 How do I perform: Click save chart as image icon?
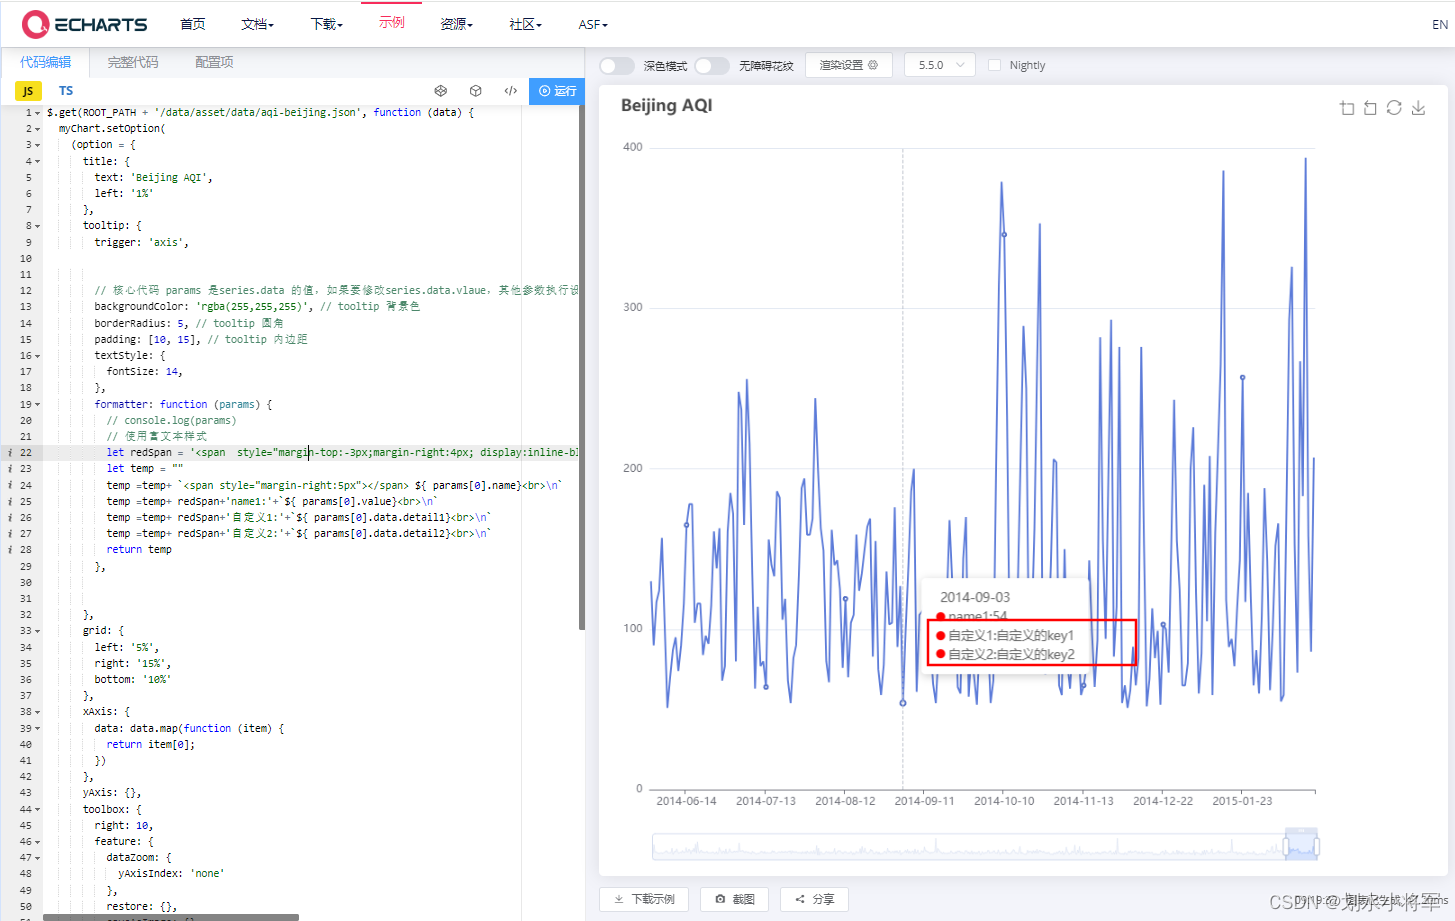pos(1418,108)
